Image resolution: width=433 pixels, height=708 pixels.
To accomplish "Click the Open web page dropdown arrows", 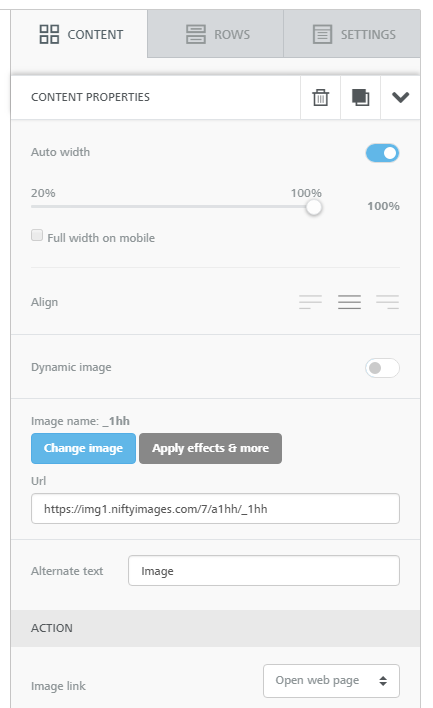I will 383,681.
